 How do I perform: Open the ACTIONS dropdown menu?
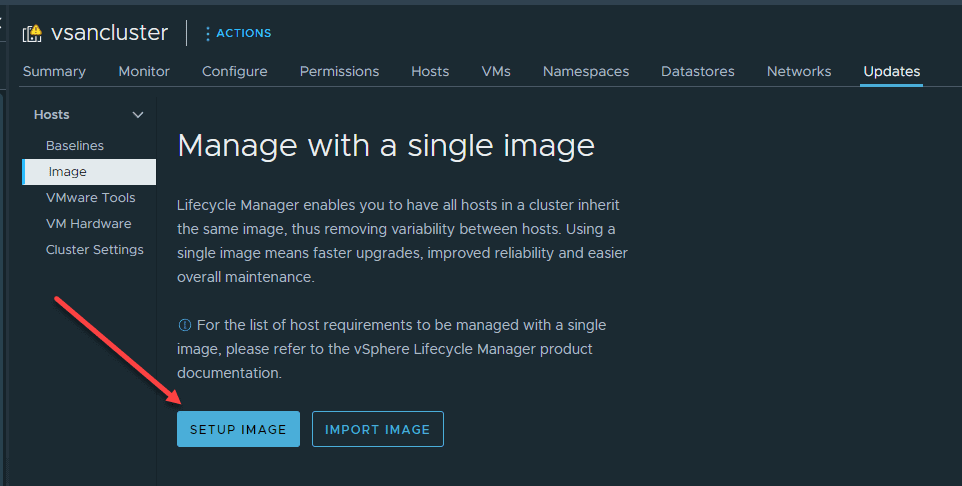tap(243, 33)
